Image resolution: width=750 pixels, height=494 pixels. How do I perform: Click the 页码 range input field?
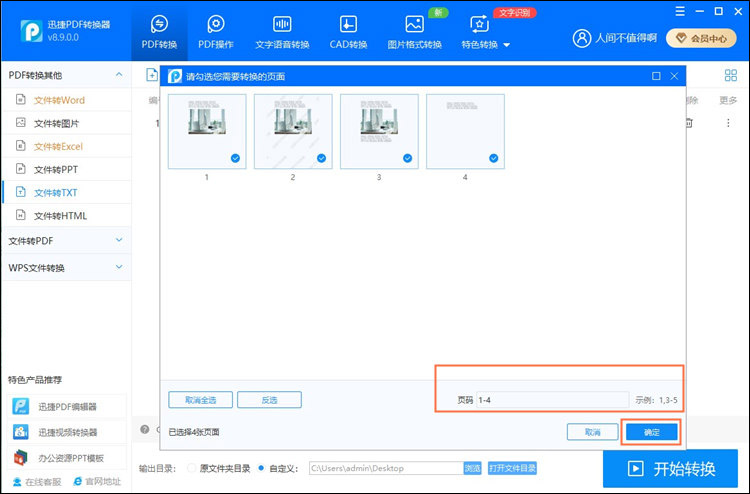click(550, 400)
